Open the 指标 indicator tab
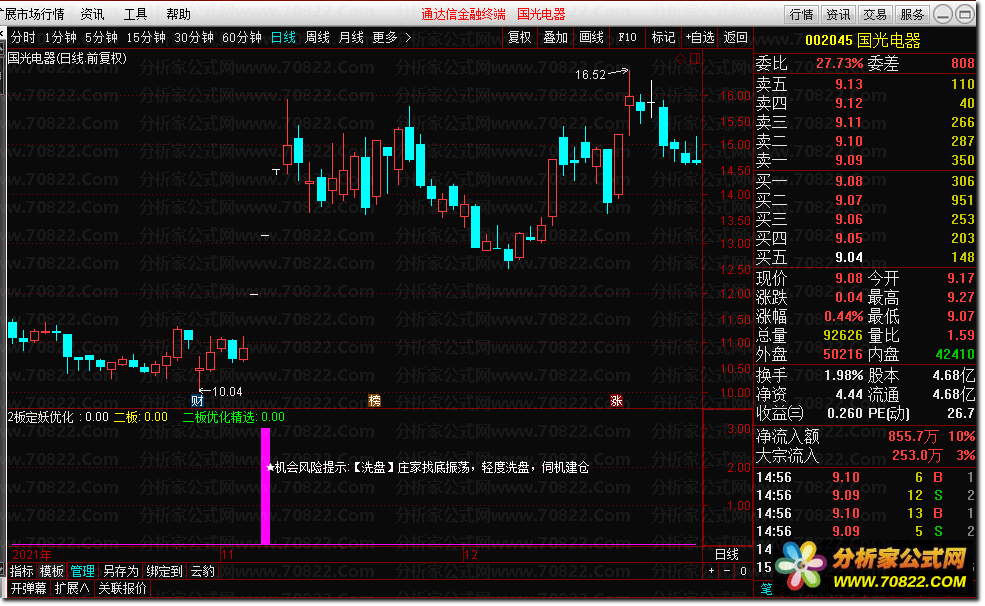 pyautogui.click(x=22, y=571)
